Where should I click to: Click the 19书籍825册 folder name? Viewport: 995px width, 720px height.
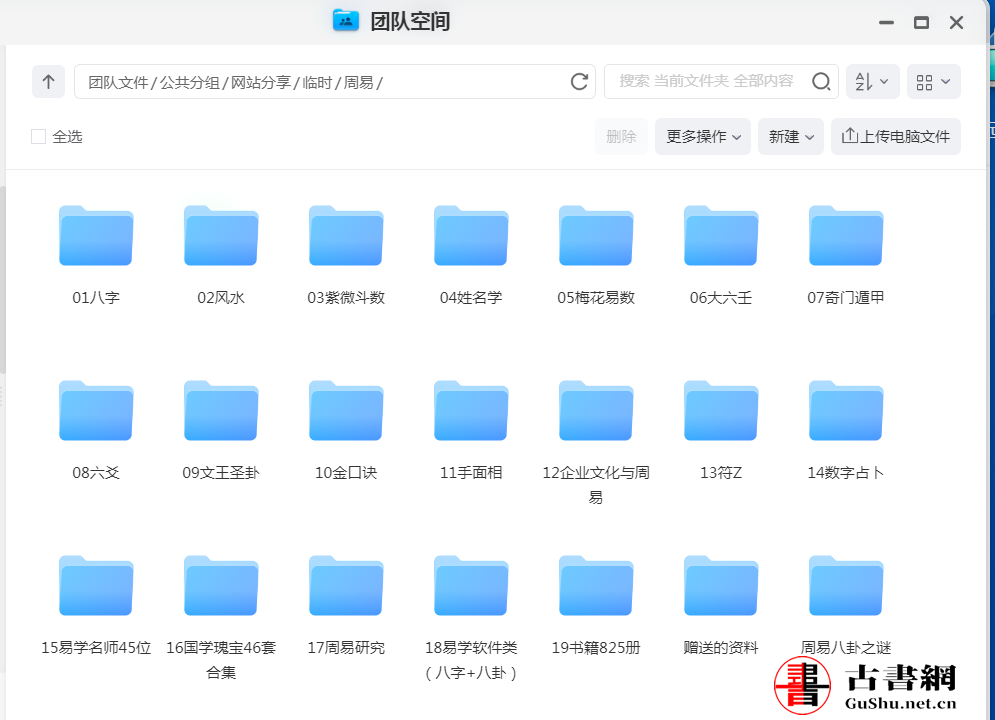tap(596, 648)
